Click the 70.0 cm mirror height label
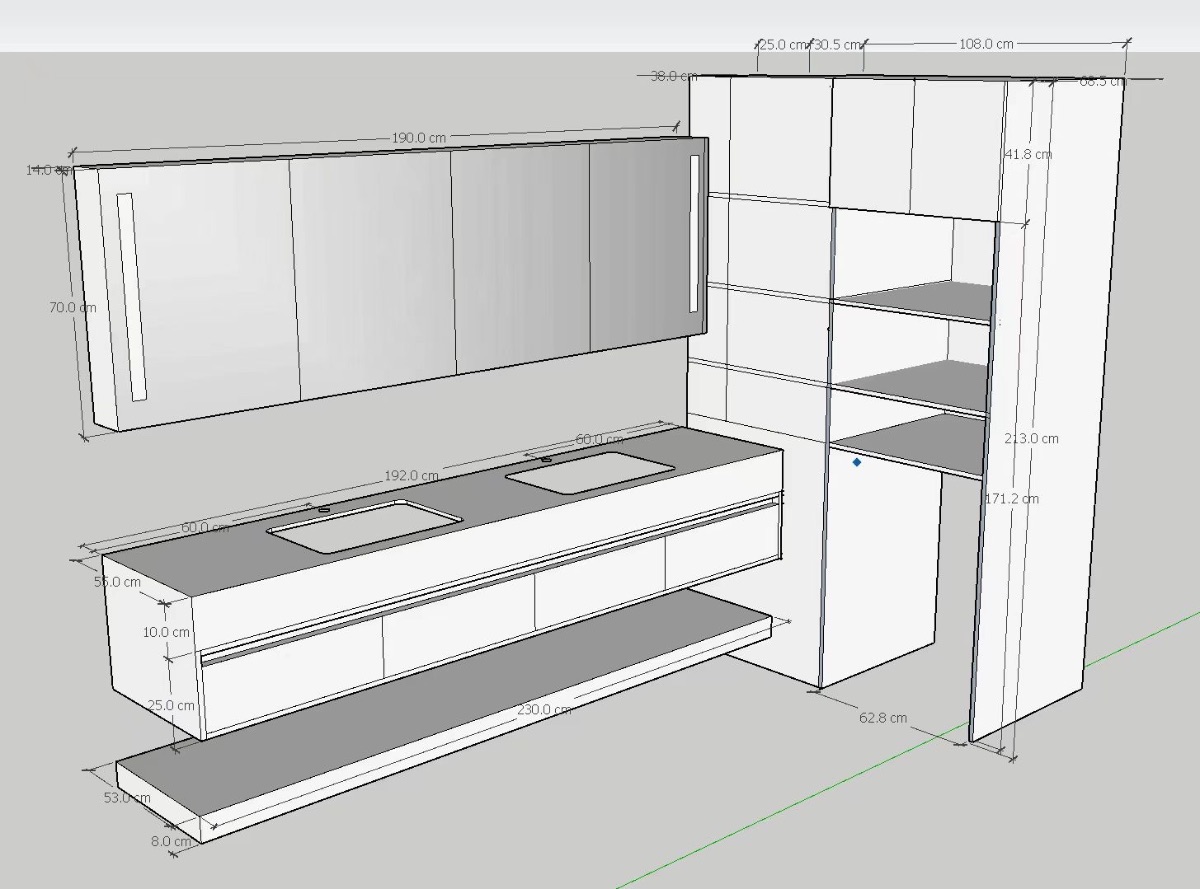 [72, 307]
